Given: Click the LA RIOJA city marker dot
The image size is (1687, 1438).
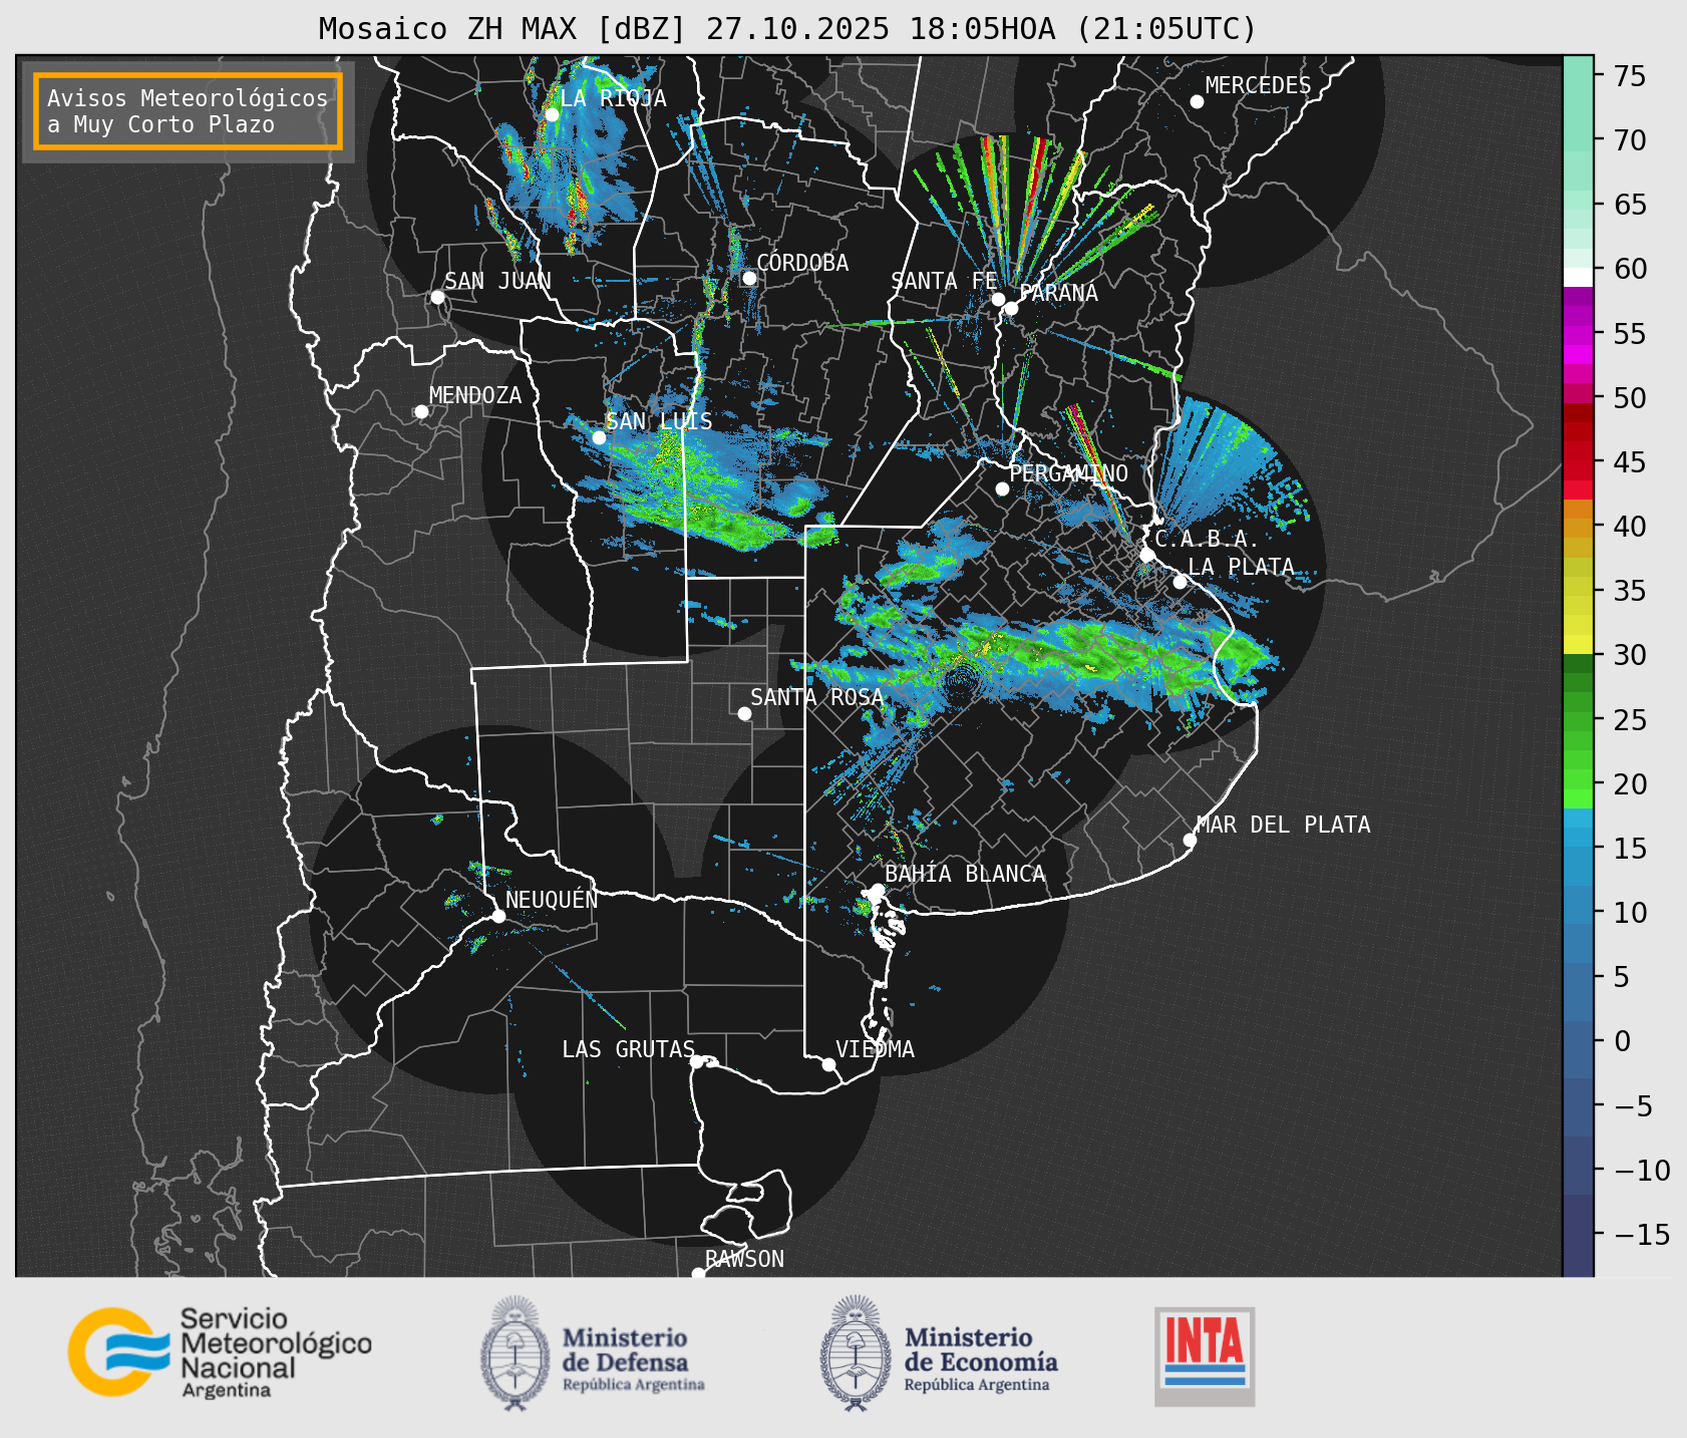Looking at the screenshot, I should pos(552,115).
